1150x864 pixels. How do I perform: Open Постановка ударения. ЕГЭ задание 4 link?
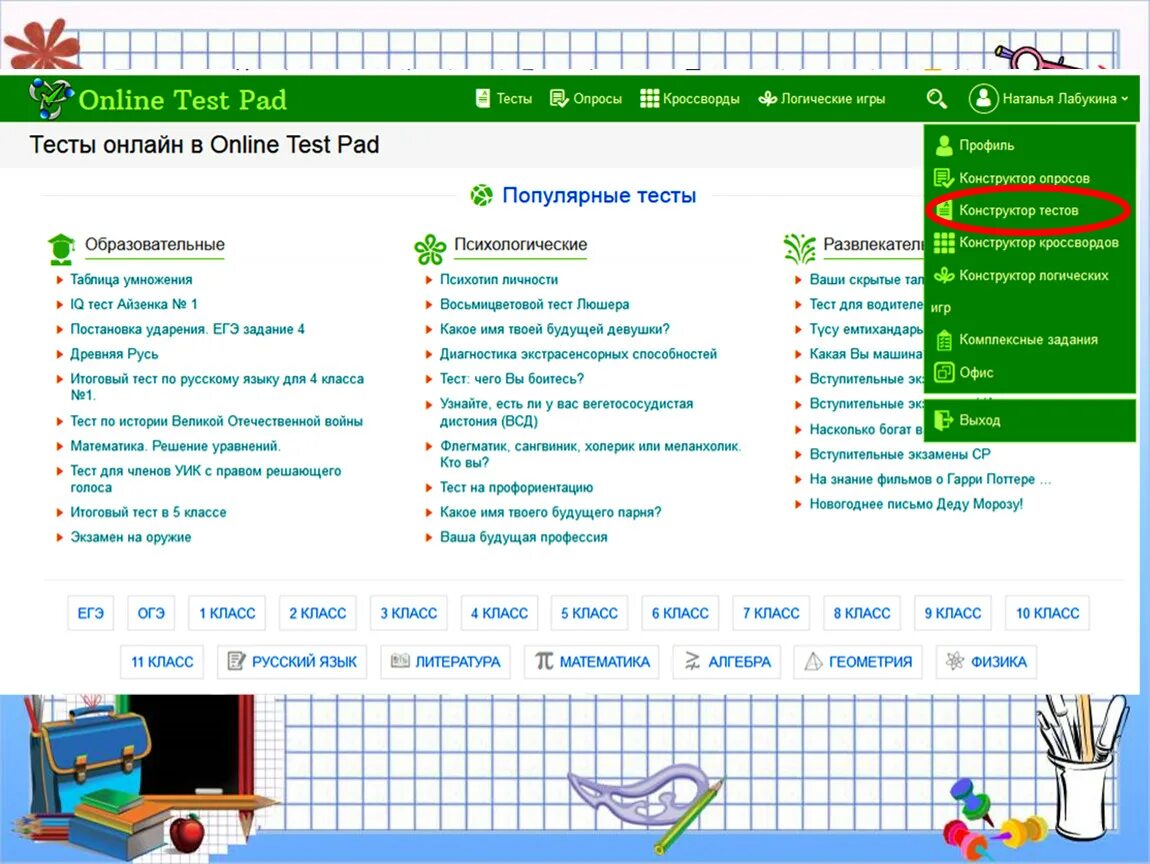pos(187,329)
